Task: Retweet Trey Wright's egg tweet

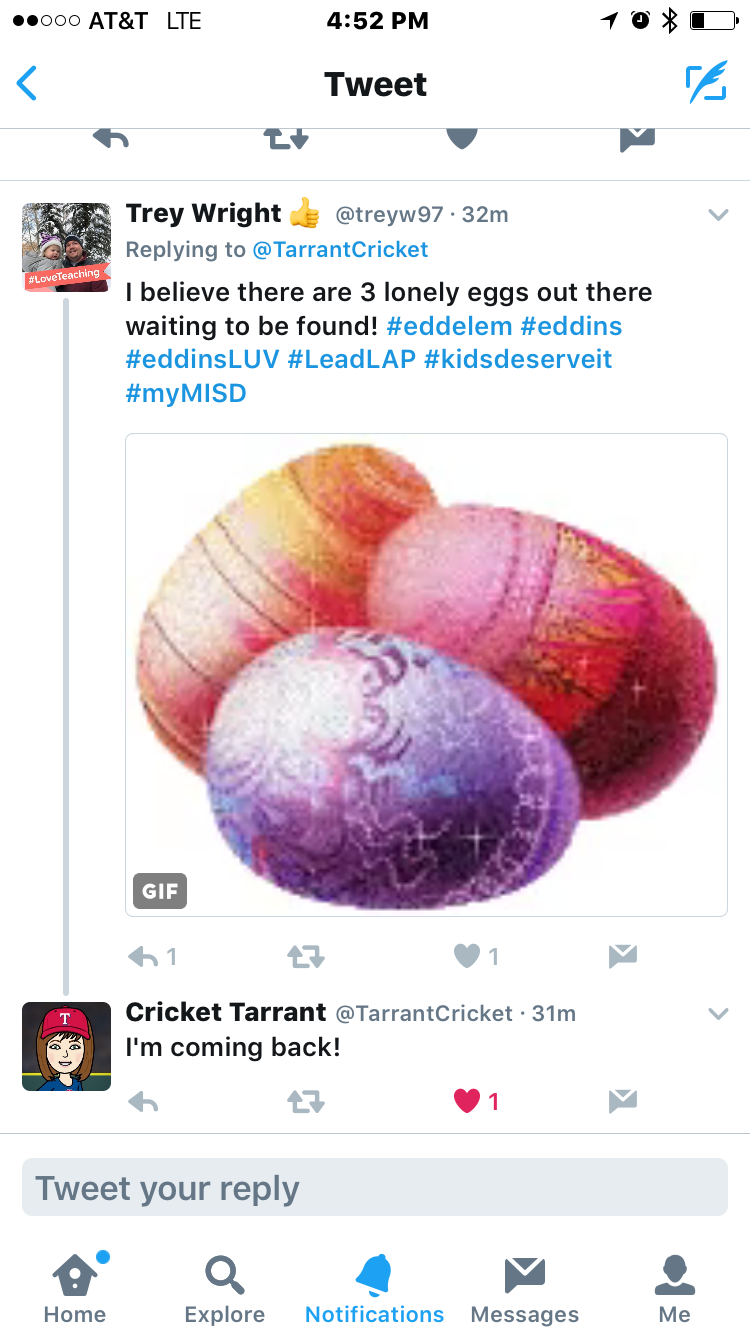Action: coord(305,957)
